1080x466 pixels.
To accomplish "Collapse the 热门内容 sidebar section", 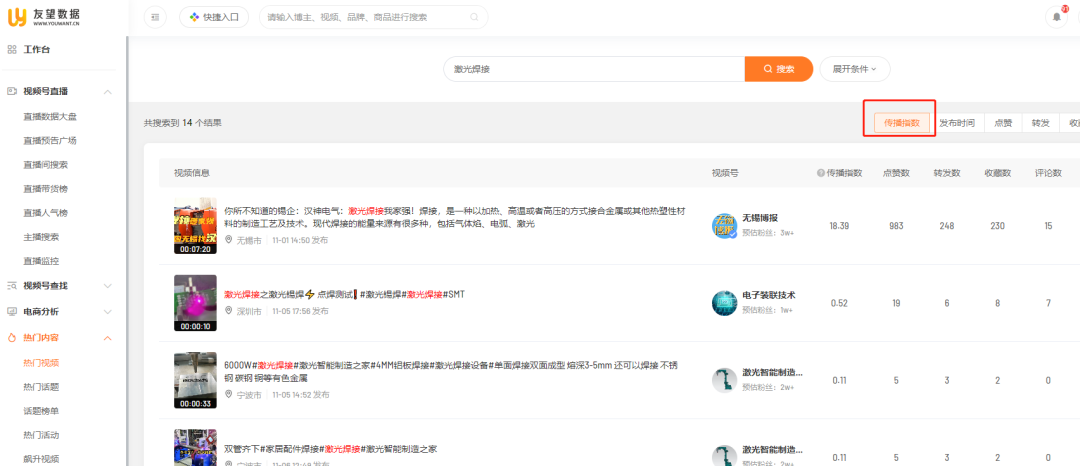I will 107,338.
